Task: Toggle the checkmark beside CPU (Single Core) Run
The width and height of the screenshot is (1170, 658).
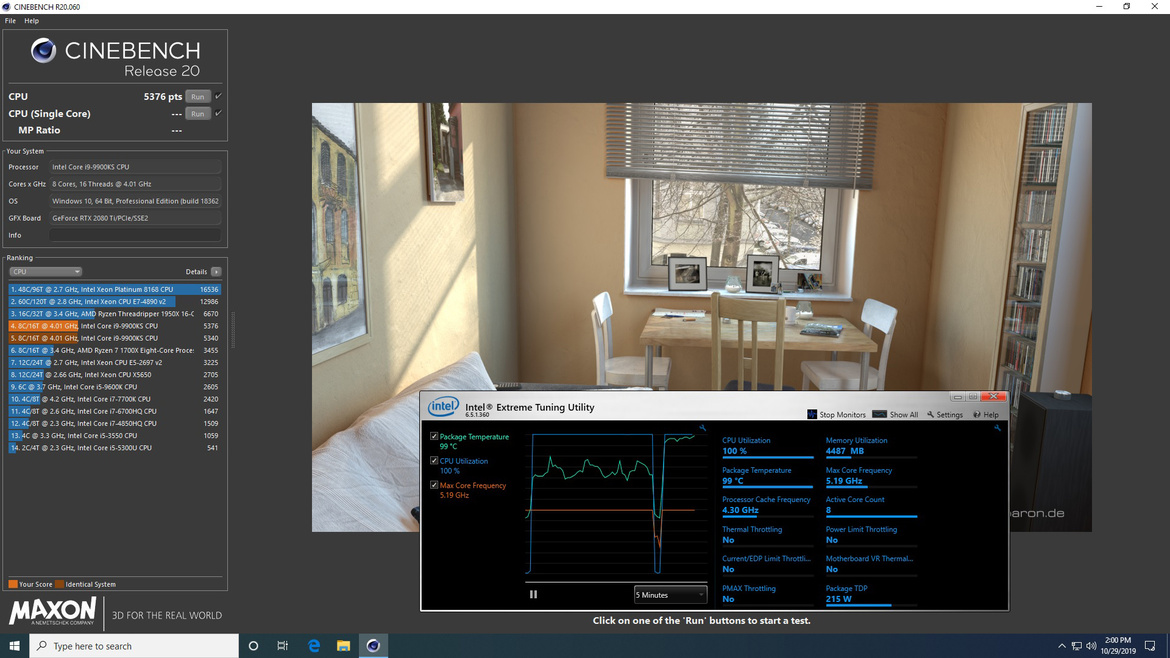Action: coord(218,113)
